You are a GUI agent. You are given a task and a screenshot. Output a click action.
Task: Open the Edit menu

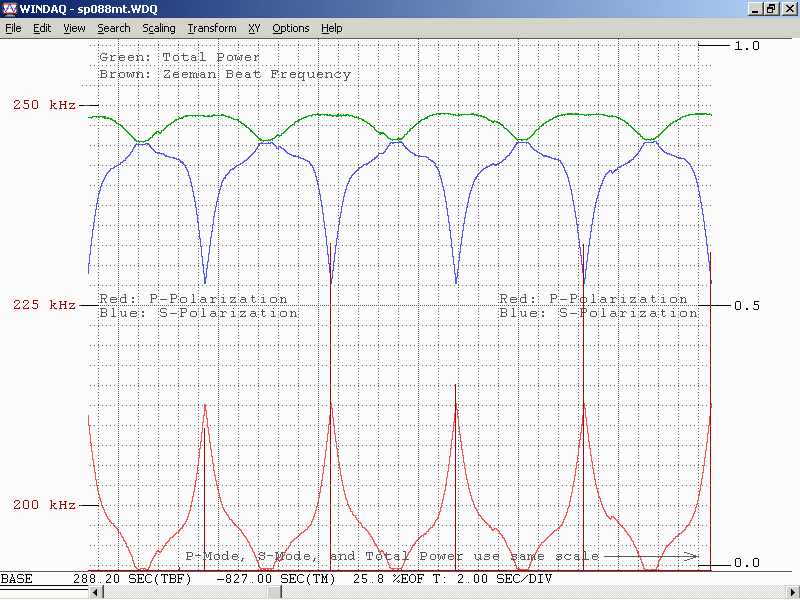click(42, 28)
